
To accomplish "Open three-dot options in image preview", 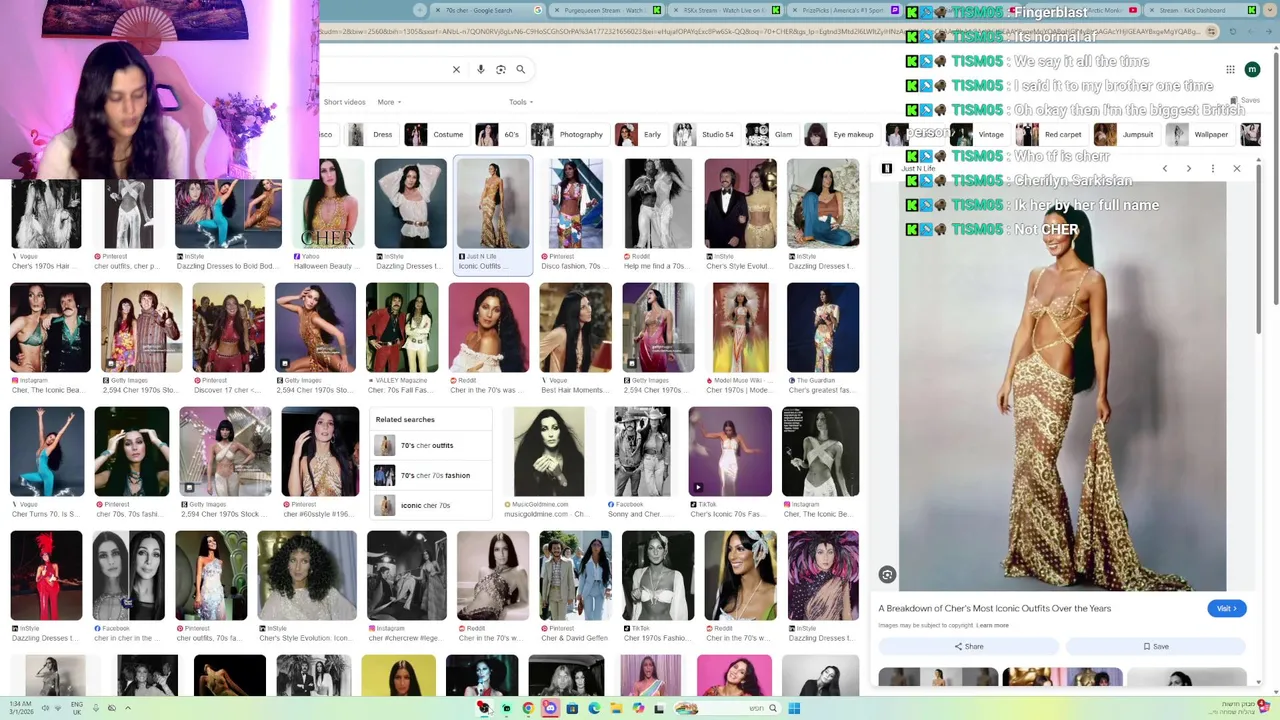I will [x=1213, y=168].
